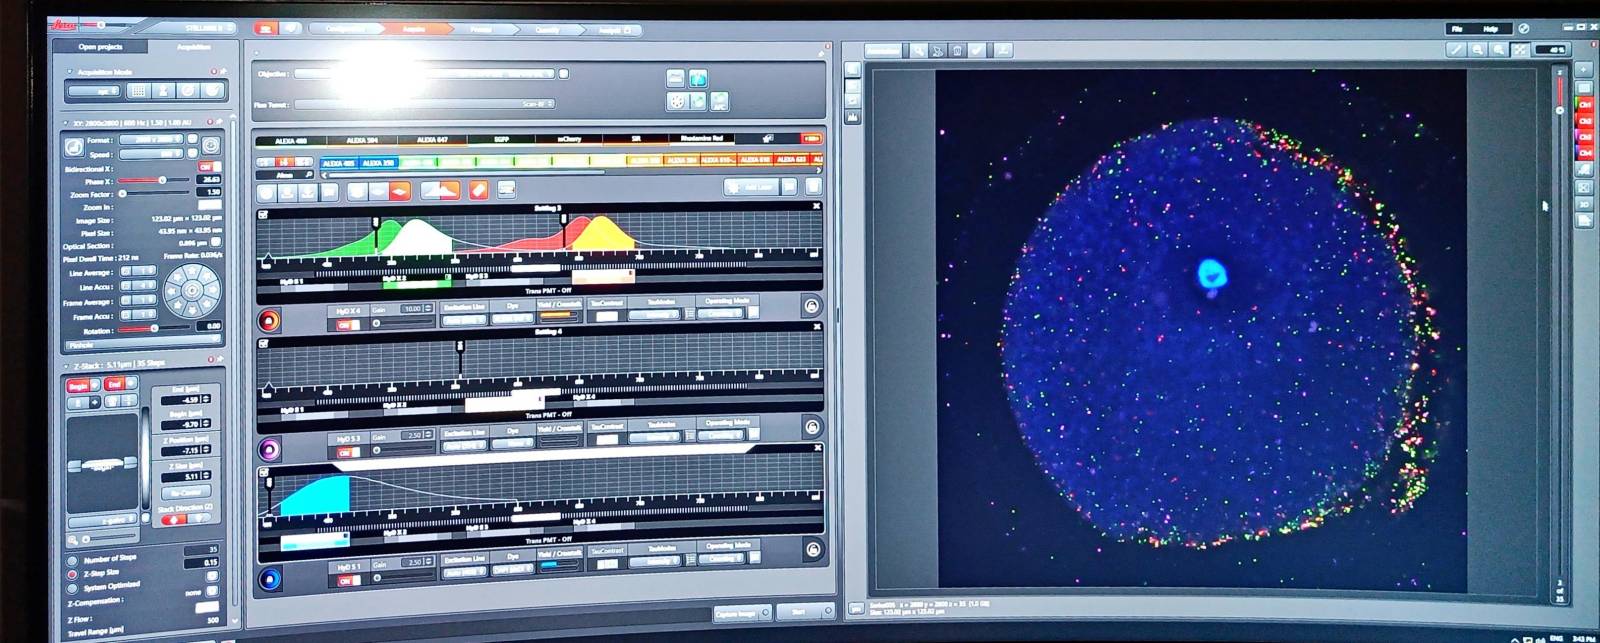The image size is (1600, 643).
Task: Click the trash icon in viewer toolbar
Action: [x=958, y=50]
